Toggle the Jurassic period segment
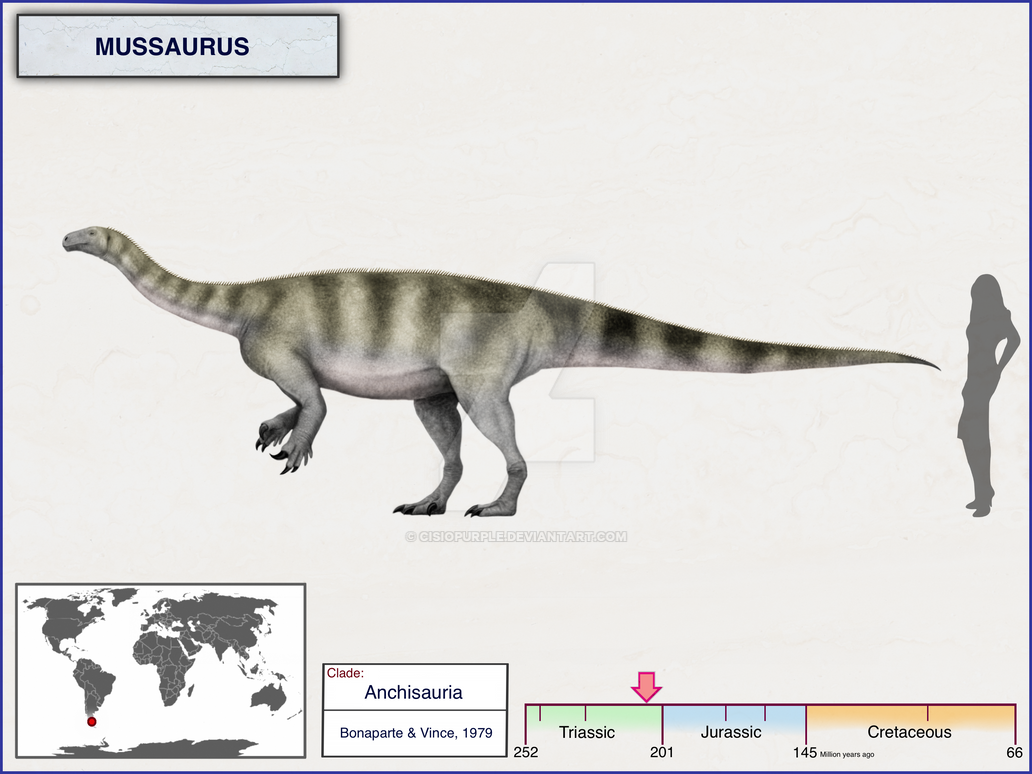 coord(735,718)
